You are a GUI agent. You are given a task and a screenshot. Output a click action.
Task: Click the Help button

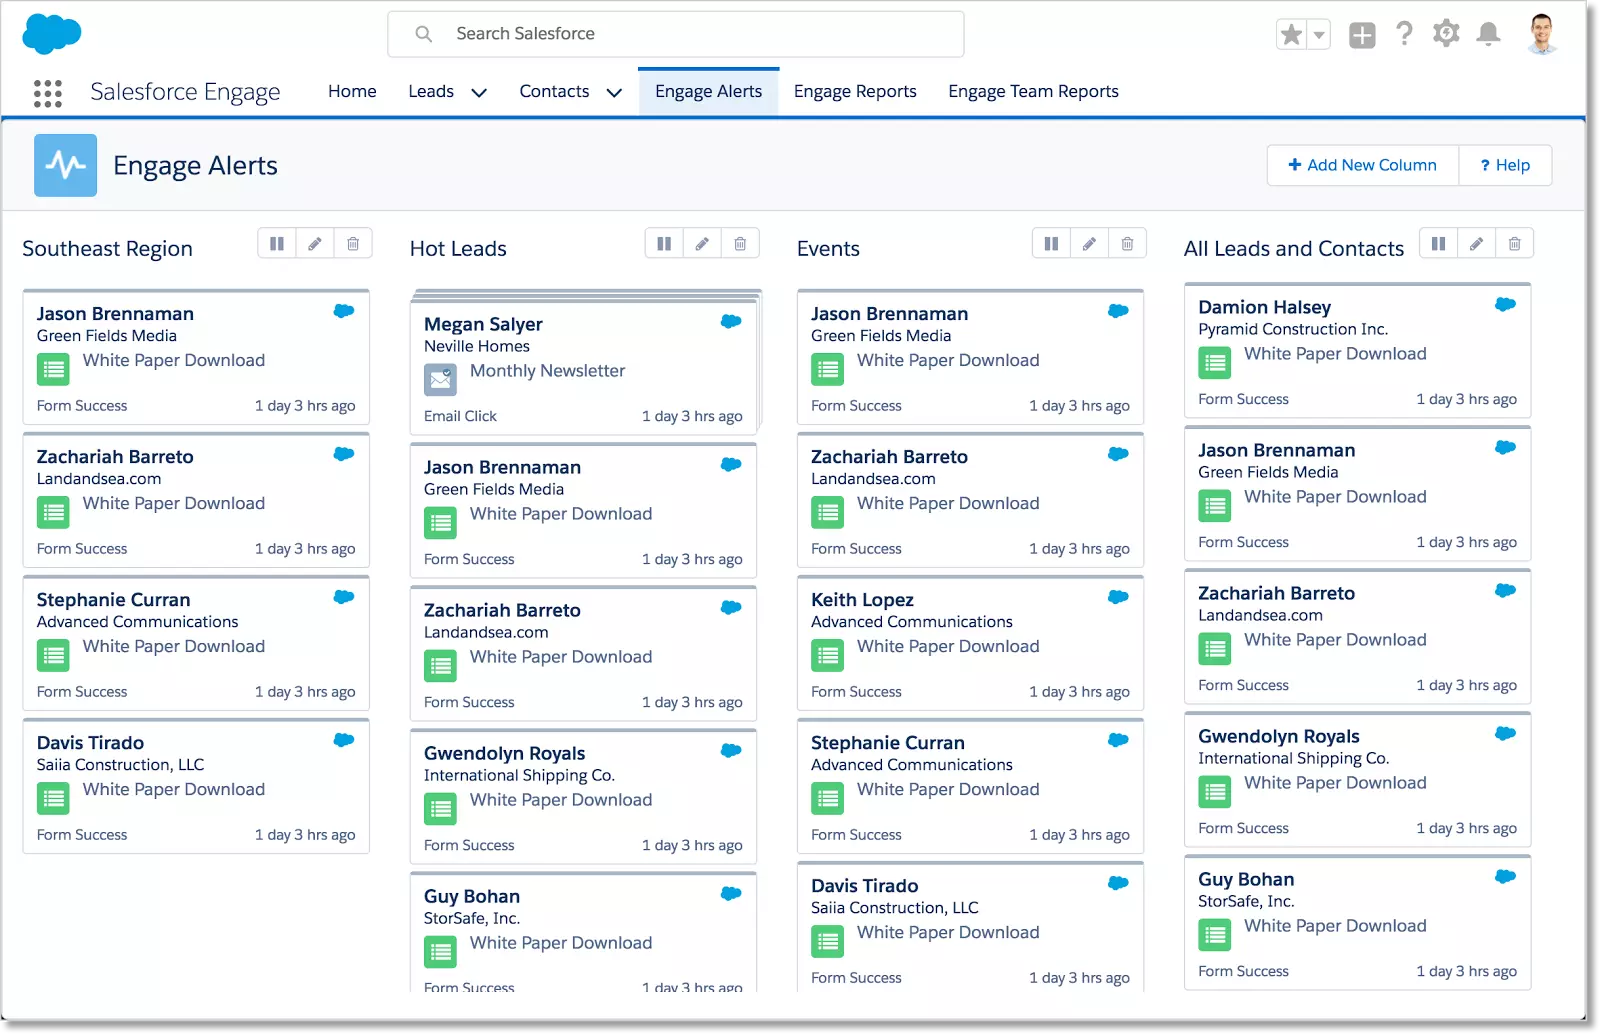coord(1505,165)
